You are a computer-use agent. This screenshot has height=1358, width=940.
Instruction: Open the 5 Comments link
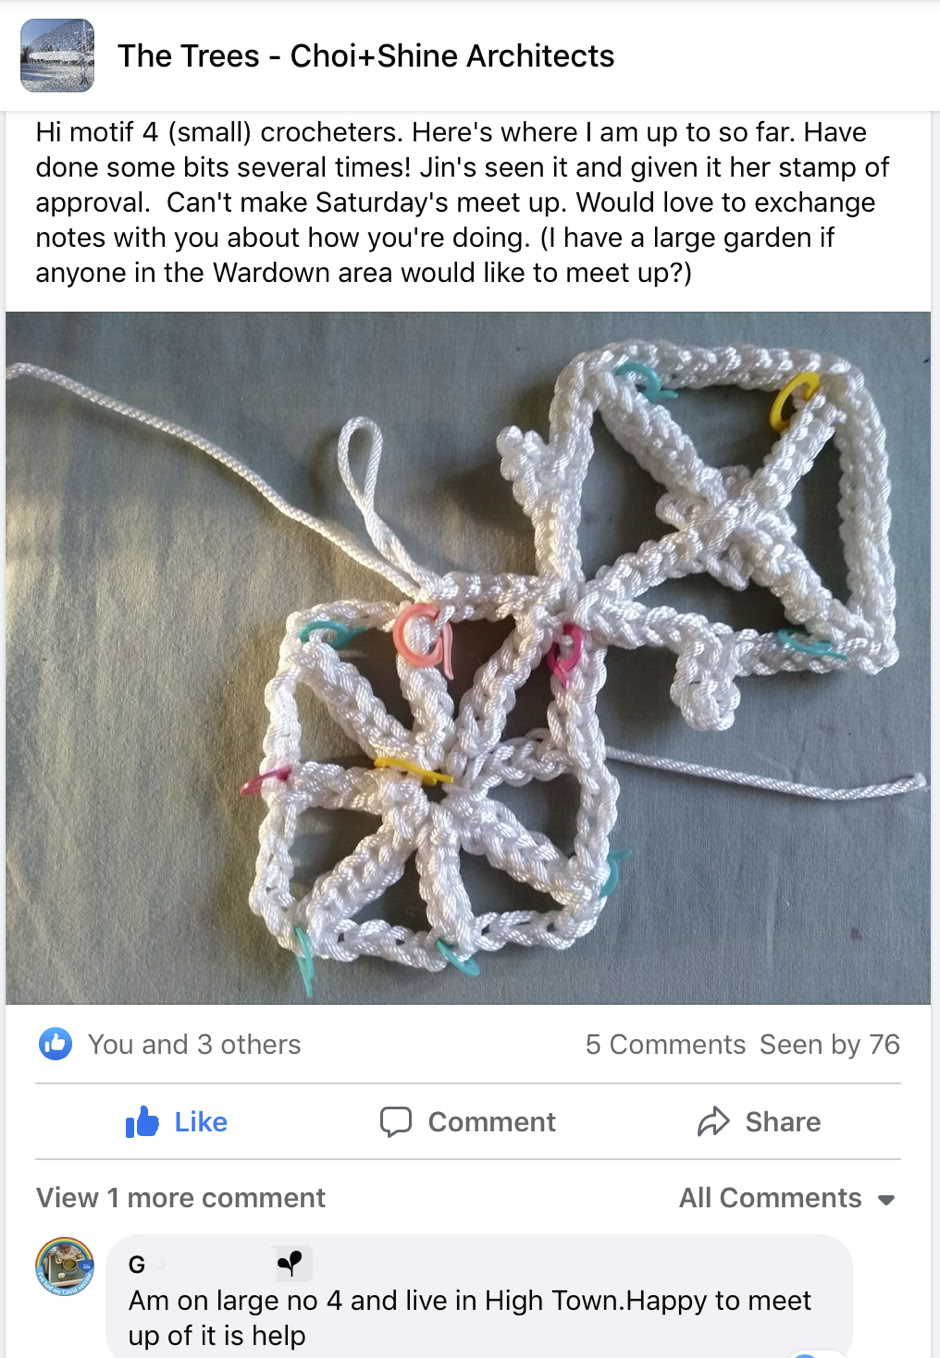tap(665, 1044)
